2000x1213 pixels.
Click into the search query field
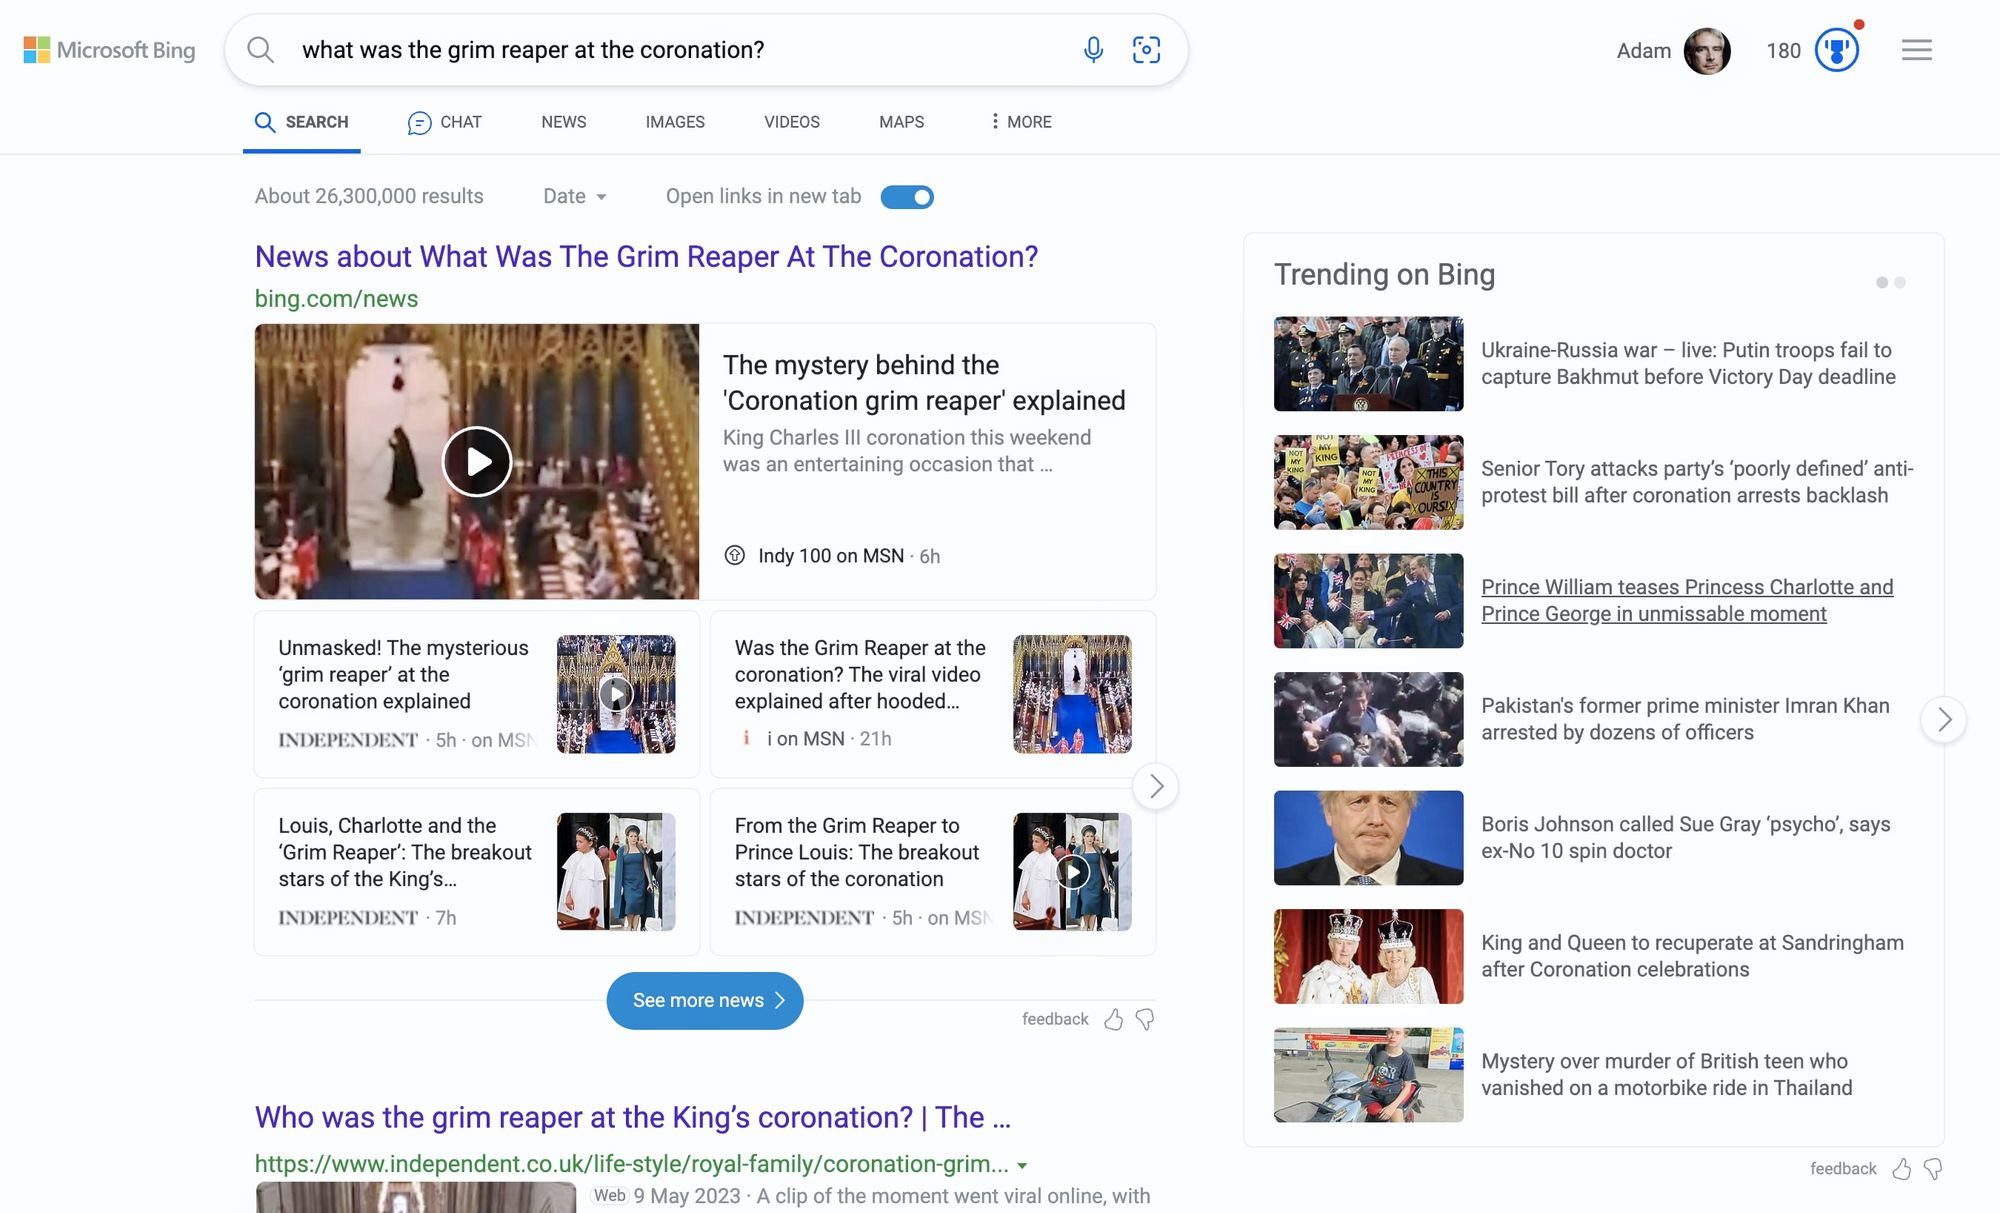(x=680, y=50)
